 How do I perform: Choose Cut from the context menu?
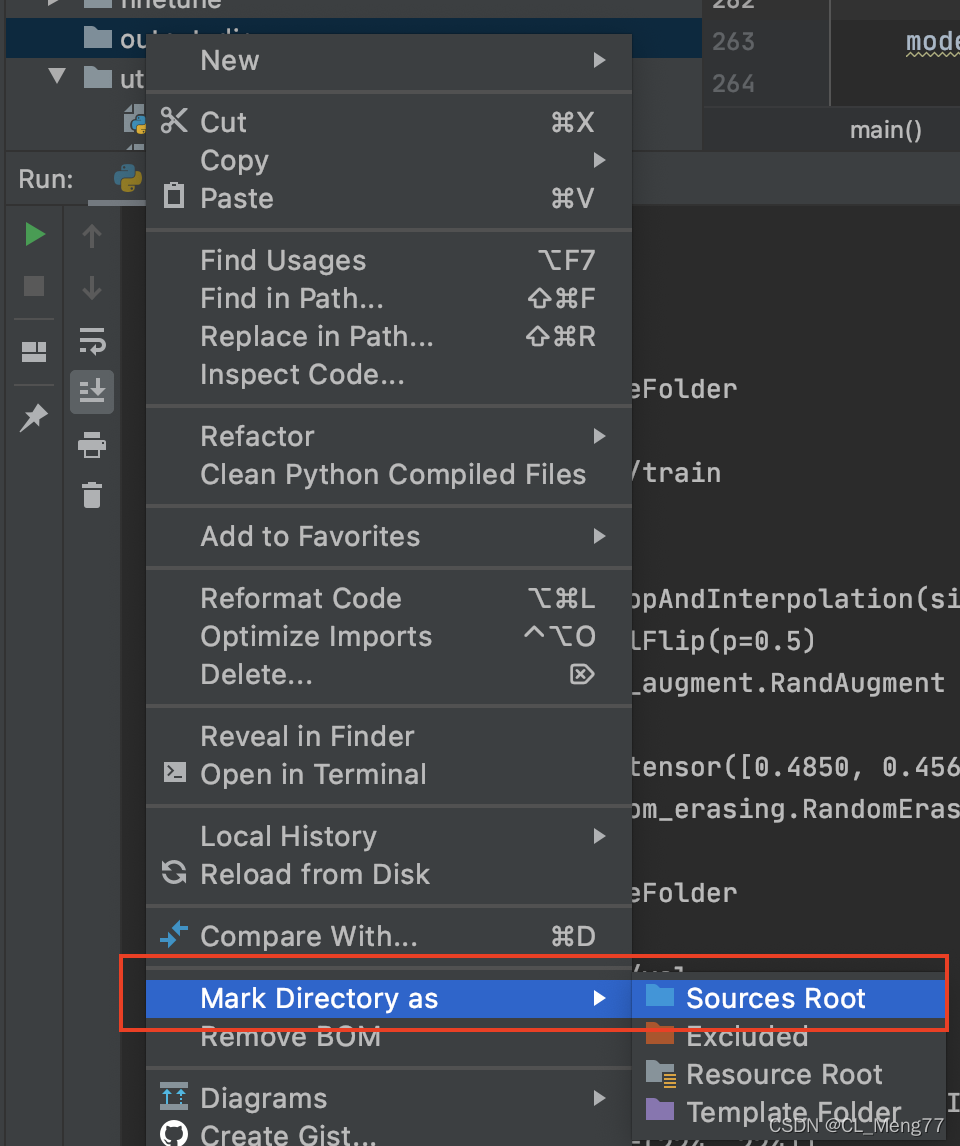(389, 122)
